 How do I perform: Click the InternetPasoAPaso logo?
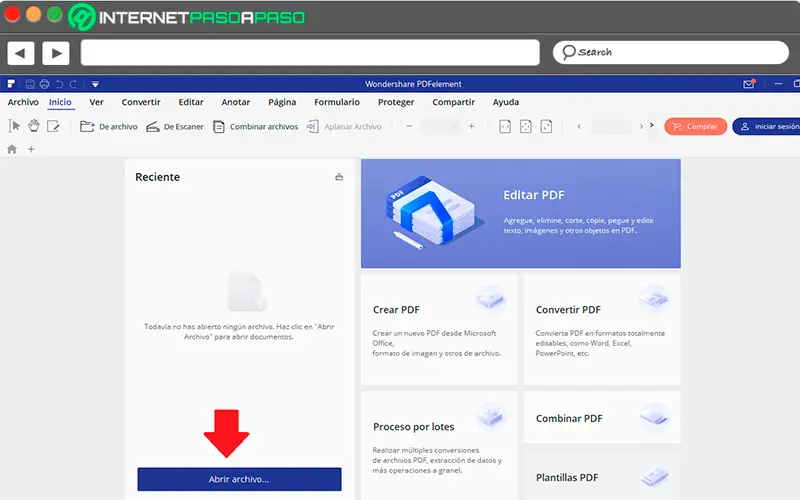[186, 17]
